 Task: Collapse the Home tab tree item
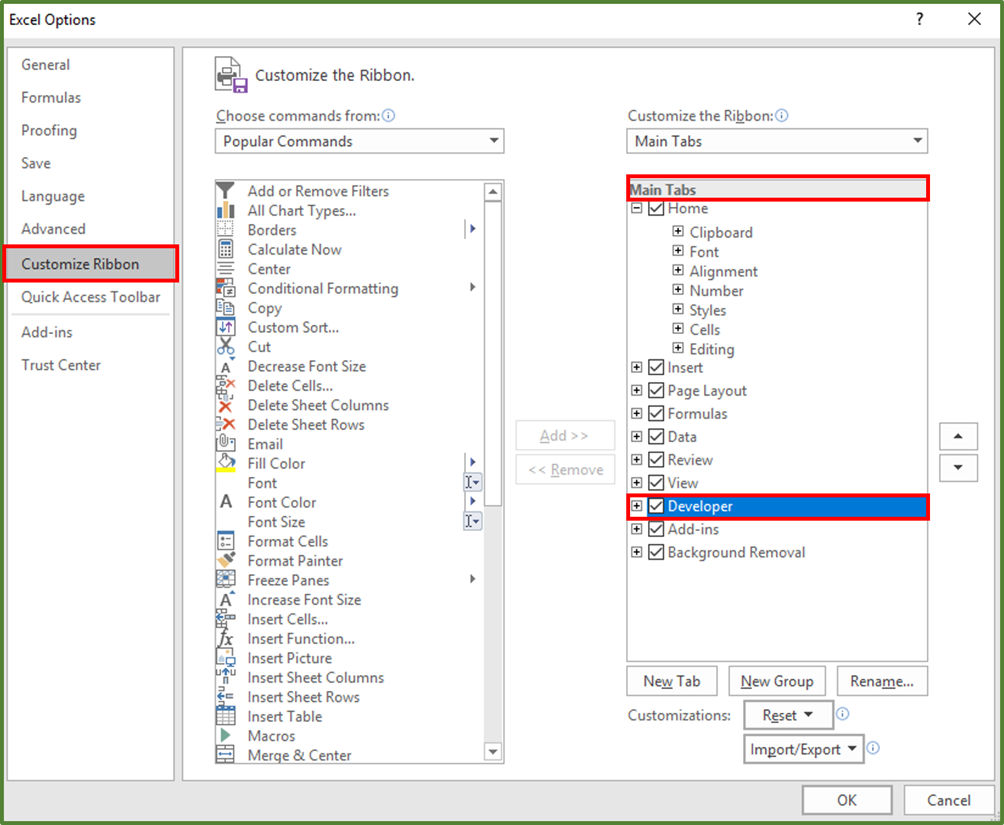click(637, 209)
